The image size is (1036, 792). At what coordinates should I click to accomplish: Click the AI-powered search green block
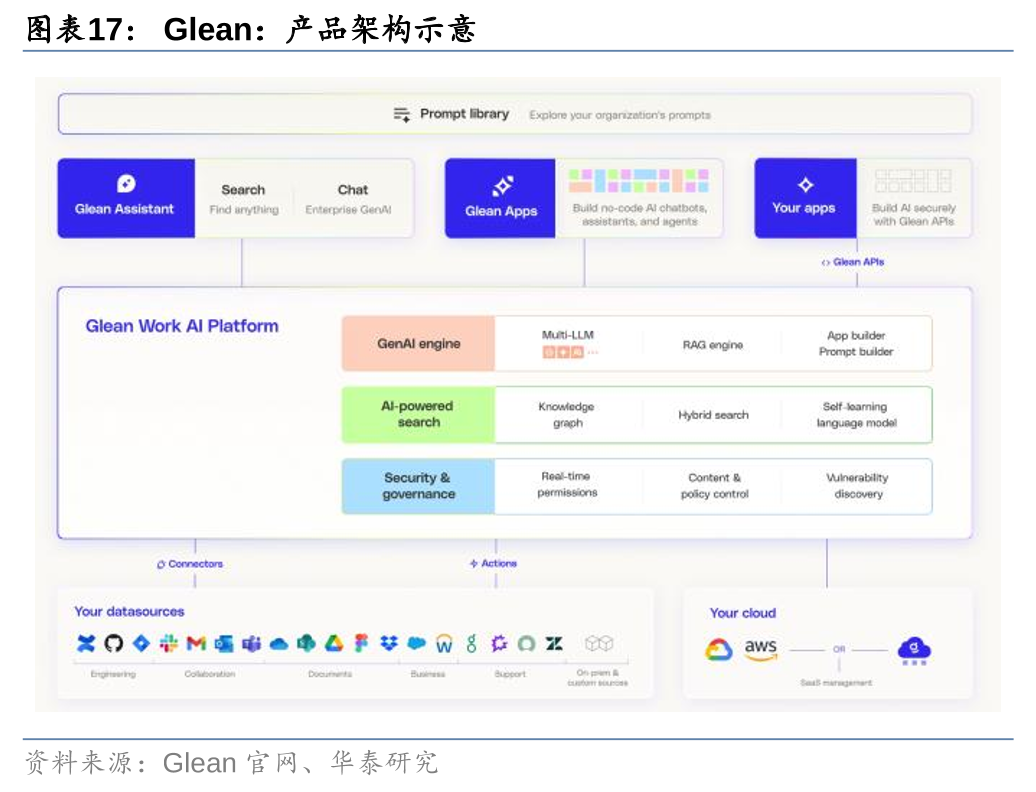click(418, 415)
